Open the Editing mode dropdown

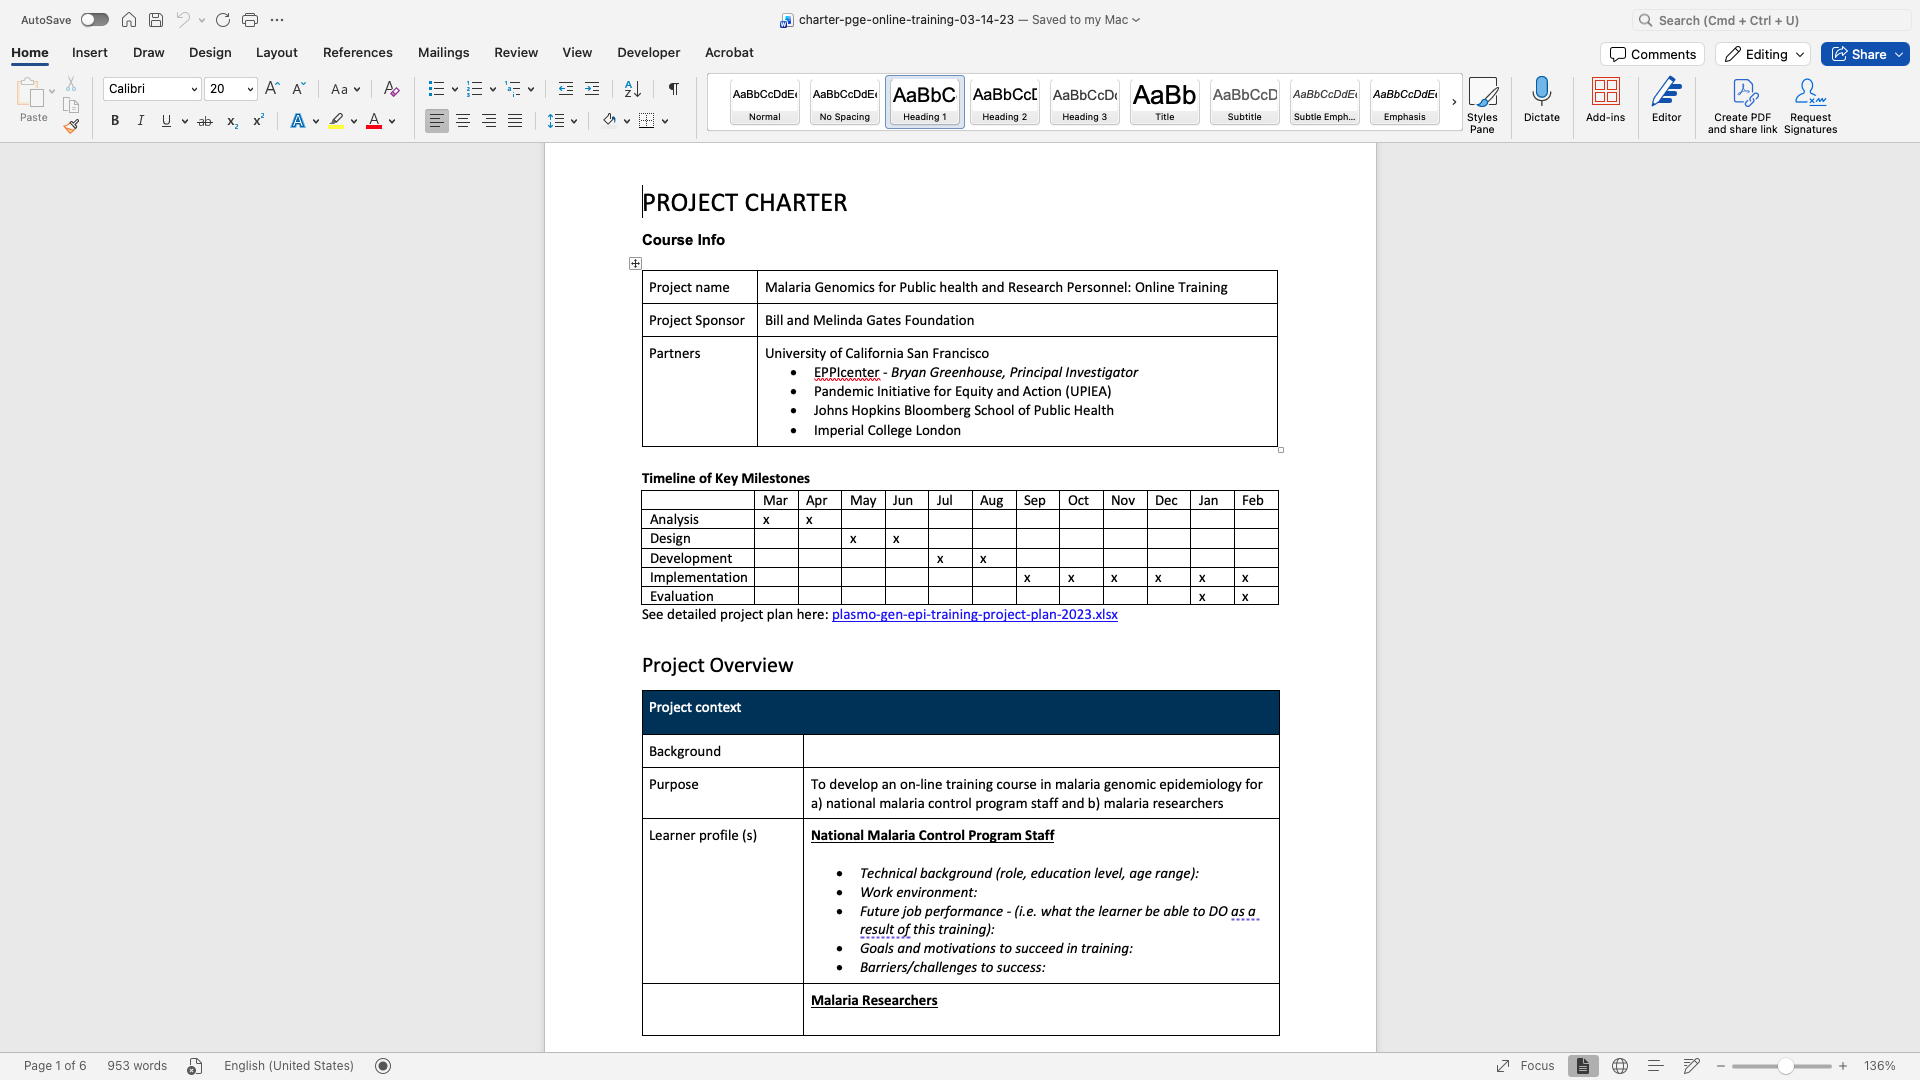tap(1763, 54)
